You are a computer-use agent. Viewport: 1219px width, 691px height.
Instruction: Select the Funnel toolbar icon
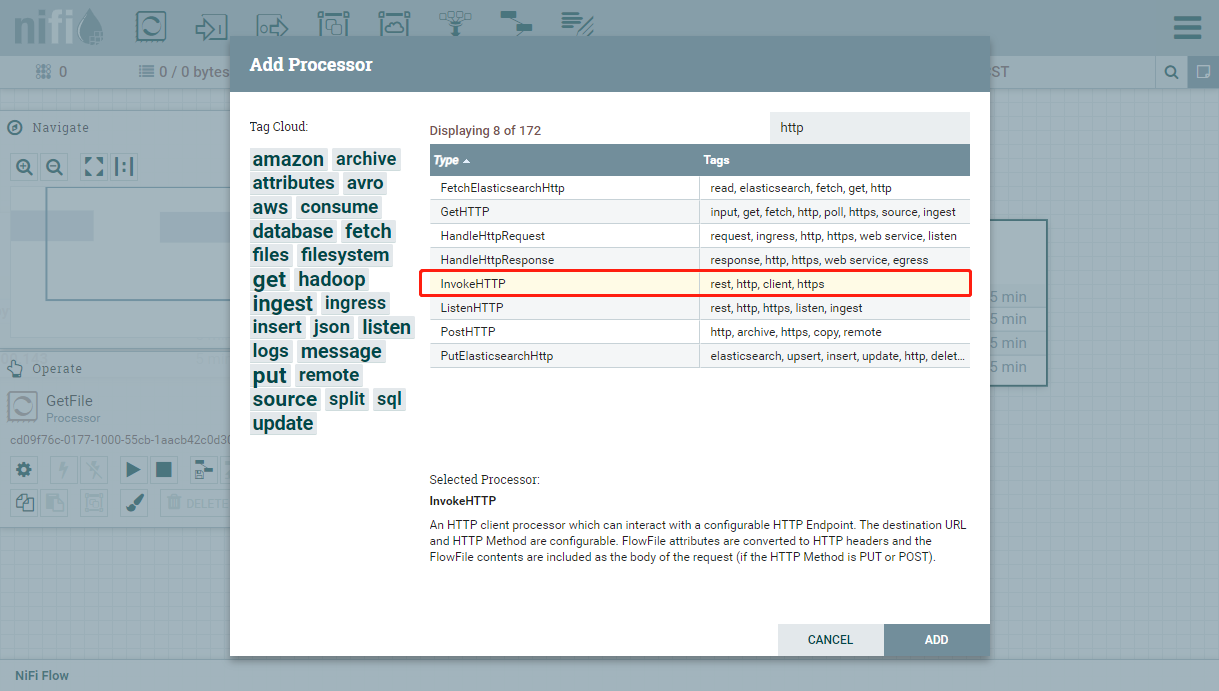455,26
